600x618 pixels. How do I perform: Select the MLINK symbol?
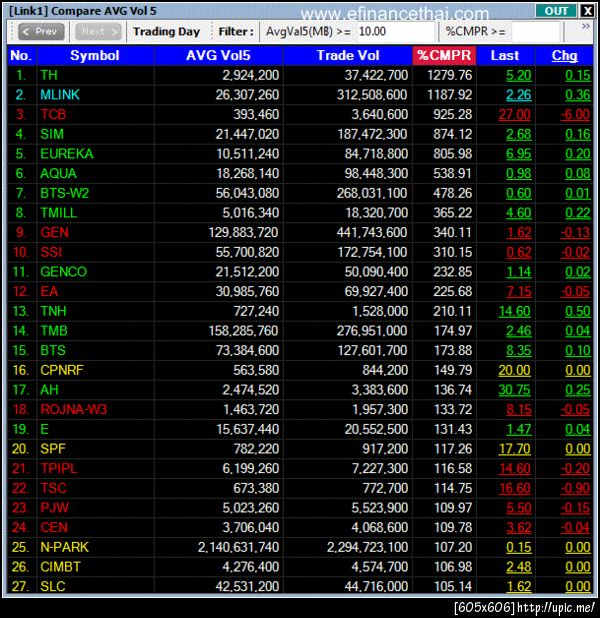[x=60, y=95]
